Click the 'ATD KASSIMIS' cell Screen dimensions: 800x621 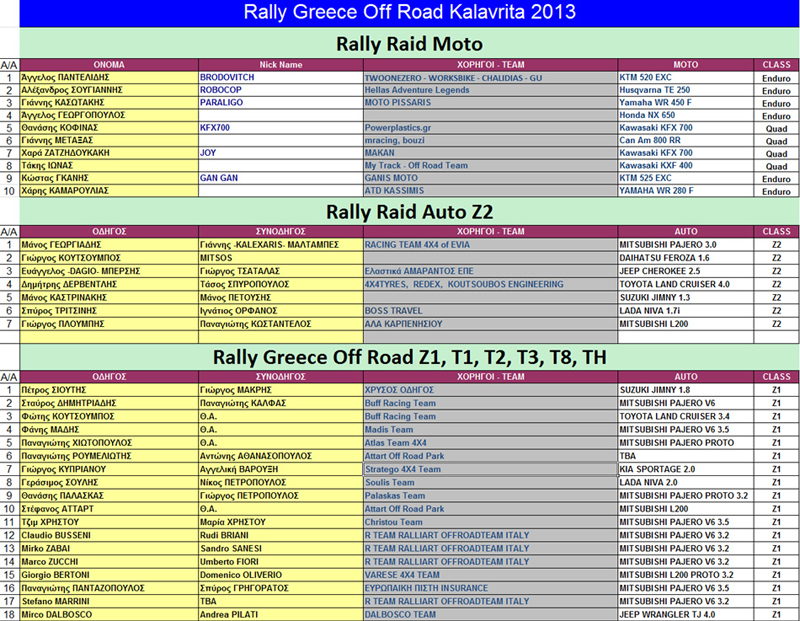pos(490,191)
